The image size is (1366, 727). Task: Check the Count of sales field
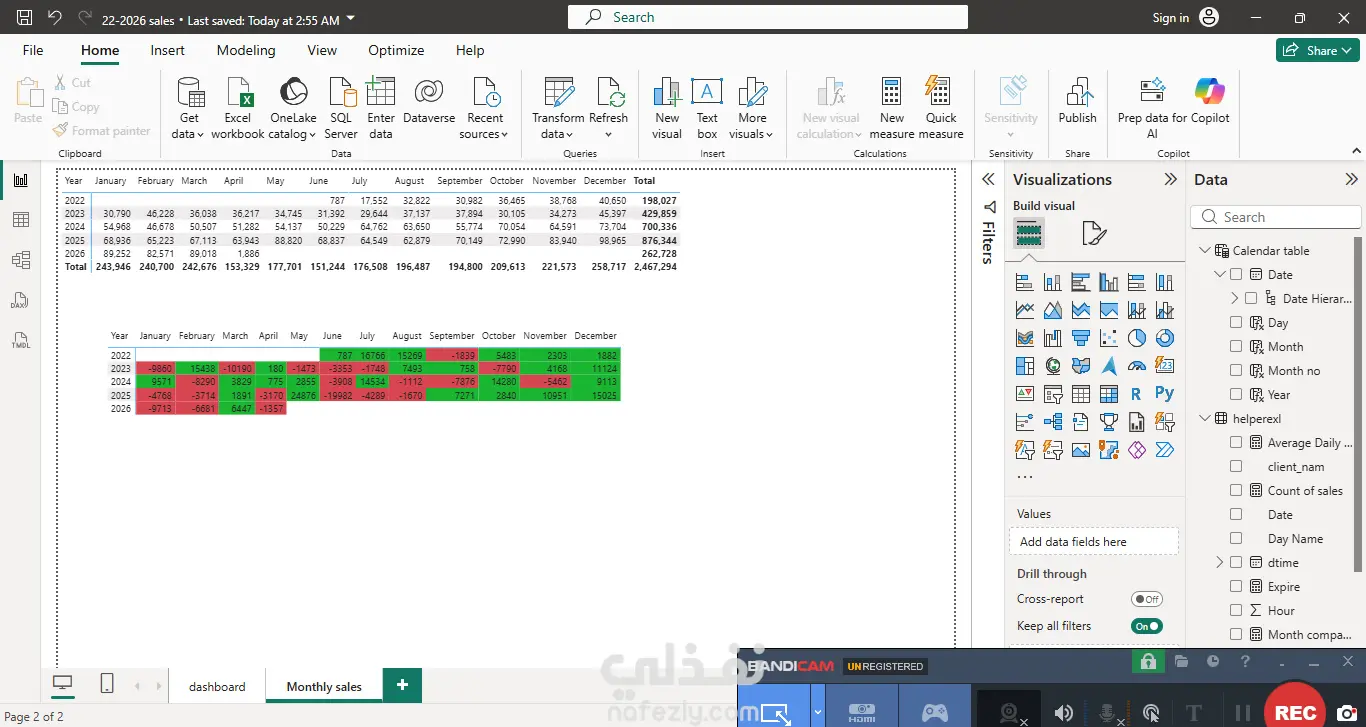coord(1236,490)
